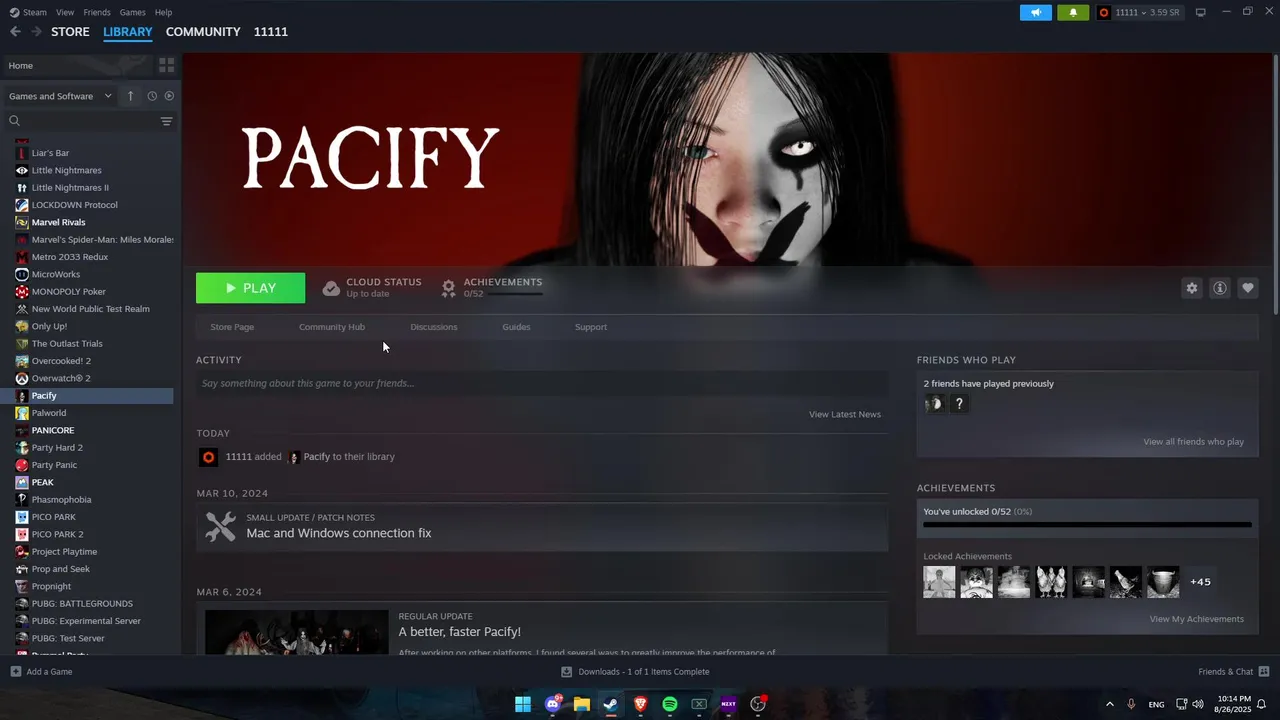Click the activity status text field
Image resolution: width=1280 pixels, height=720 pixels.
542,383
